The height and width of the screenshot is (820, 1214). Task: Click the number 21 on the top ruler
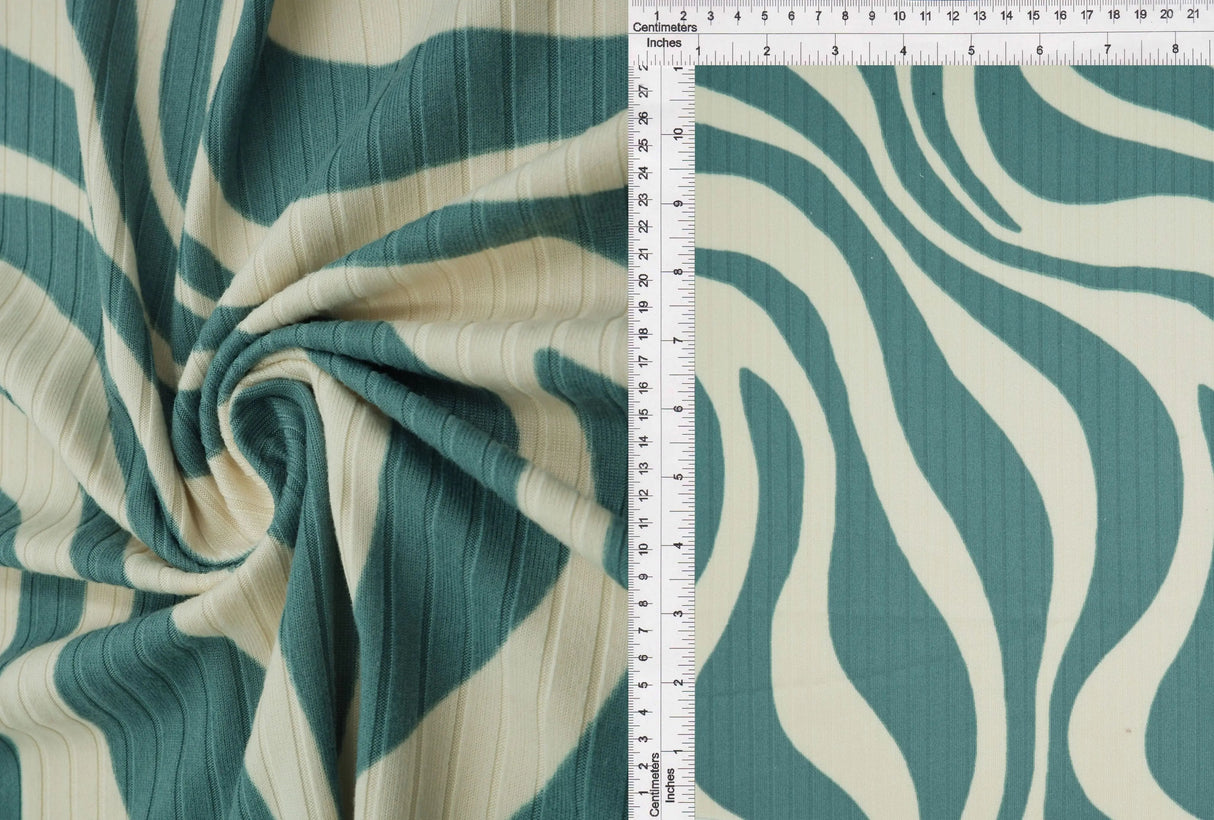1193,16
